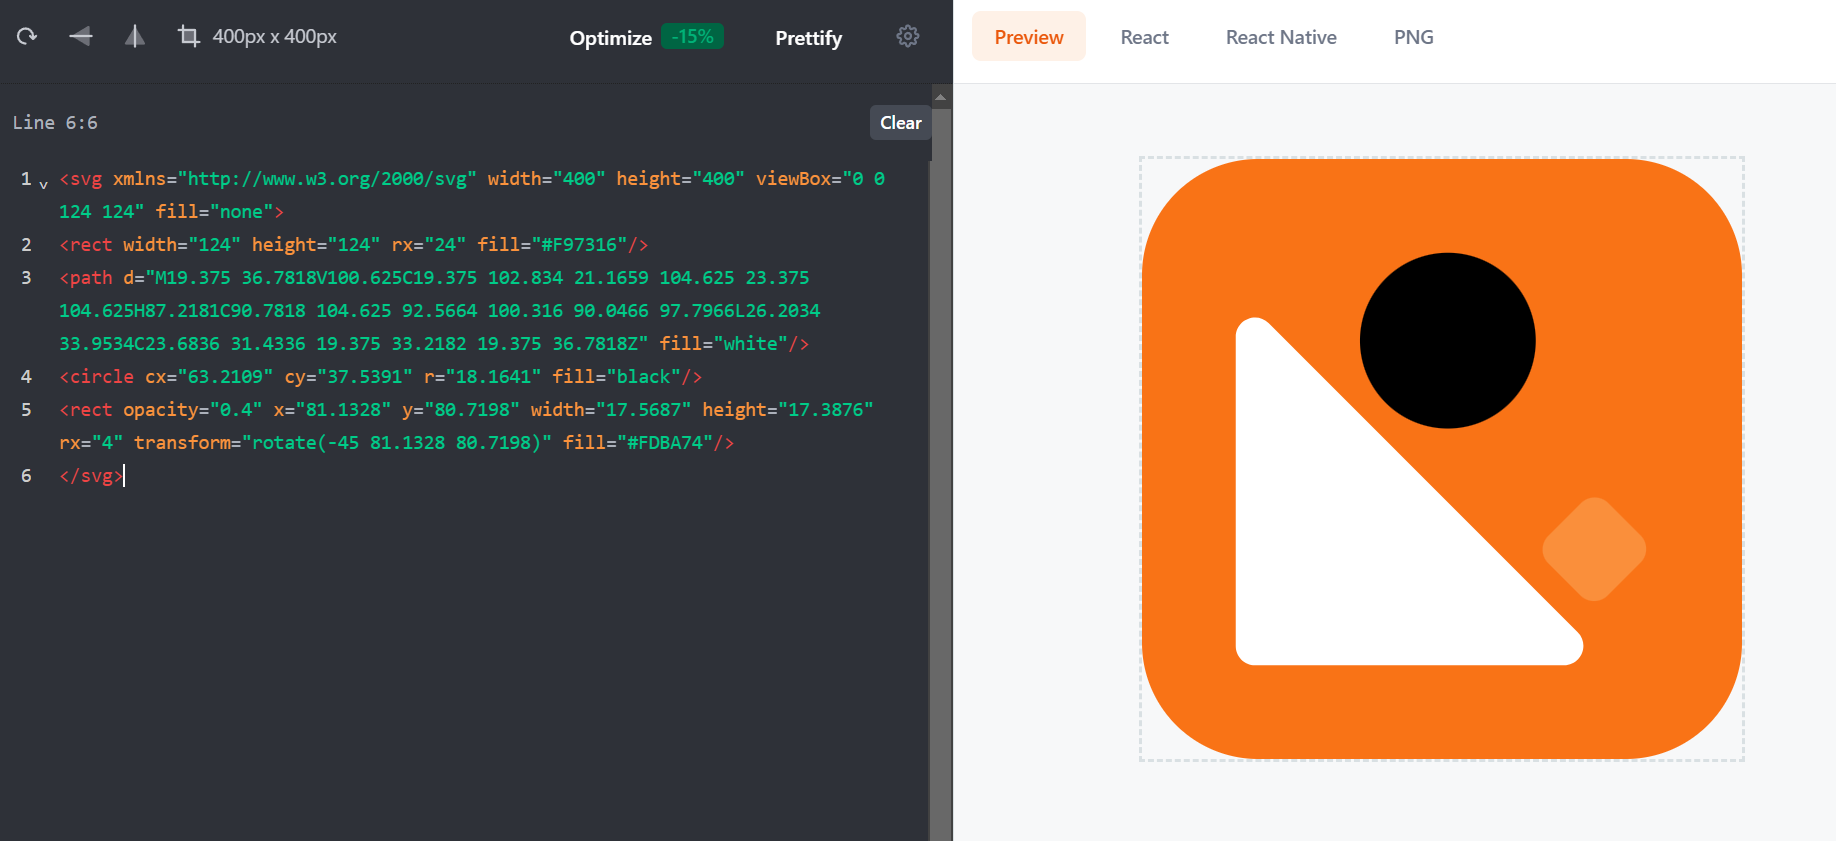Click the black circle in the preview

click(x=1447, y=341)
